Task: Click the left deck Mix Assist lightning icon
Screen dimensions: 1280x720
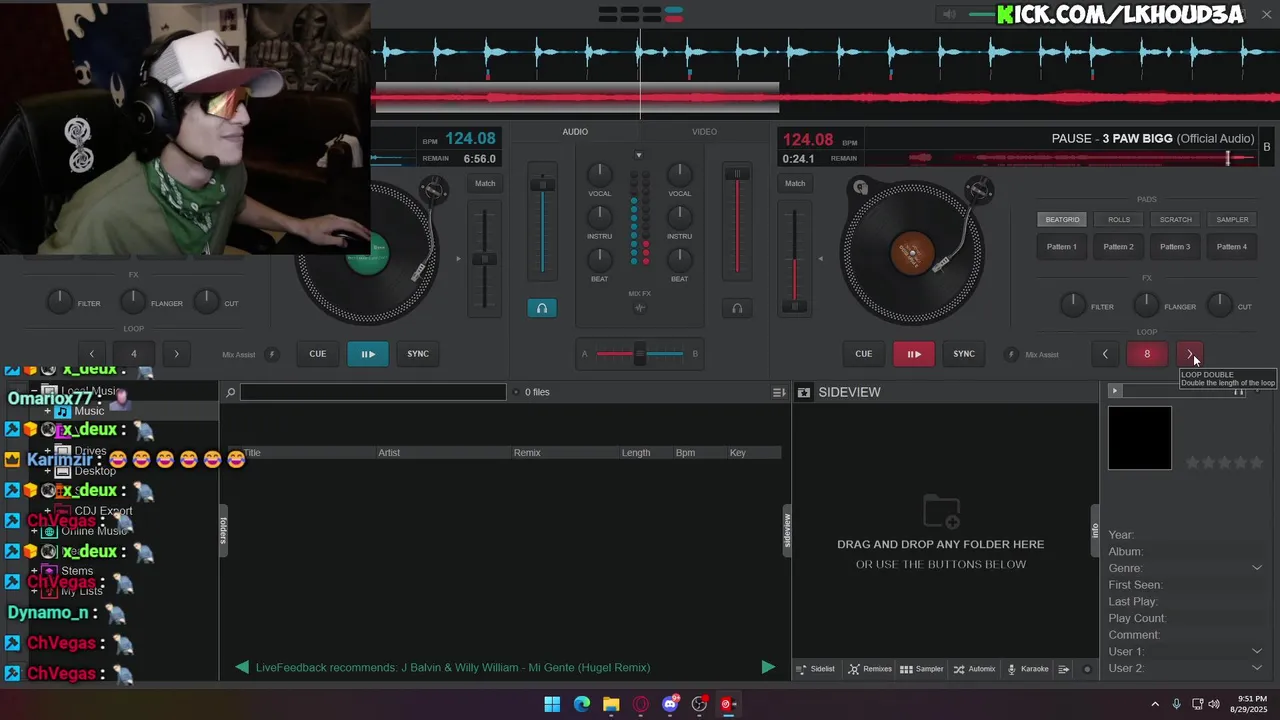Action: 272,354
